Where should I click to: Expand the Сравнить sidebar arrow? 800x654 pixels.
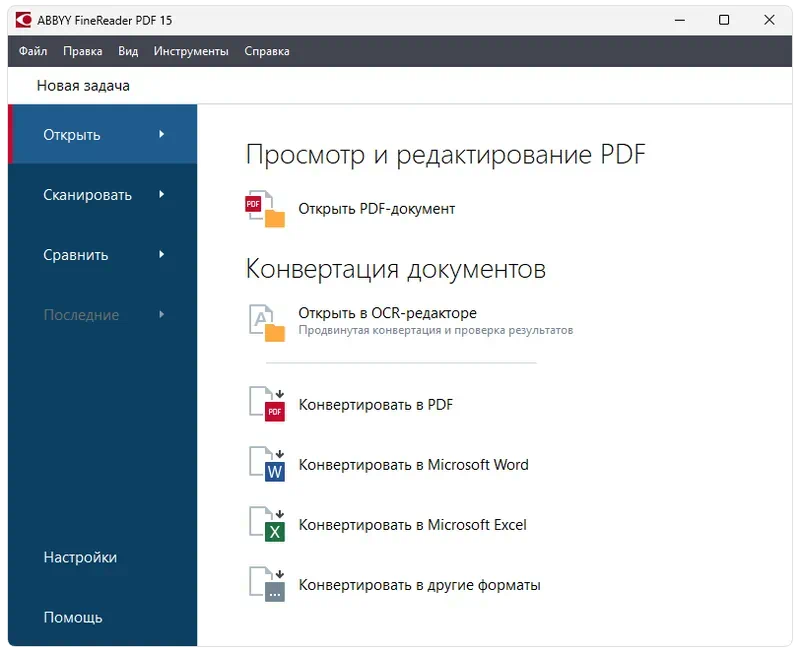pos(162,254)
